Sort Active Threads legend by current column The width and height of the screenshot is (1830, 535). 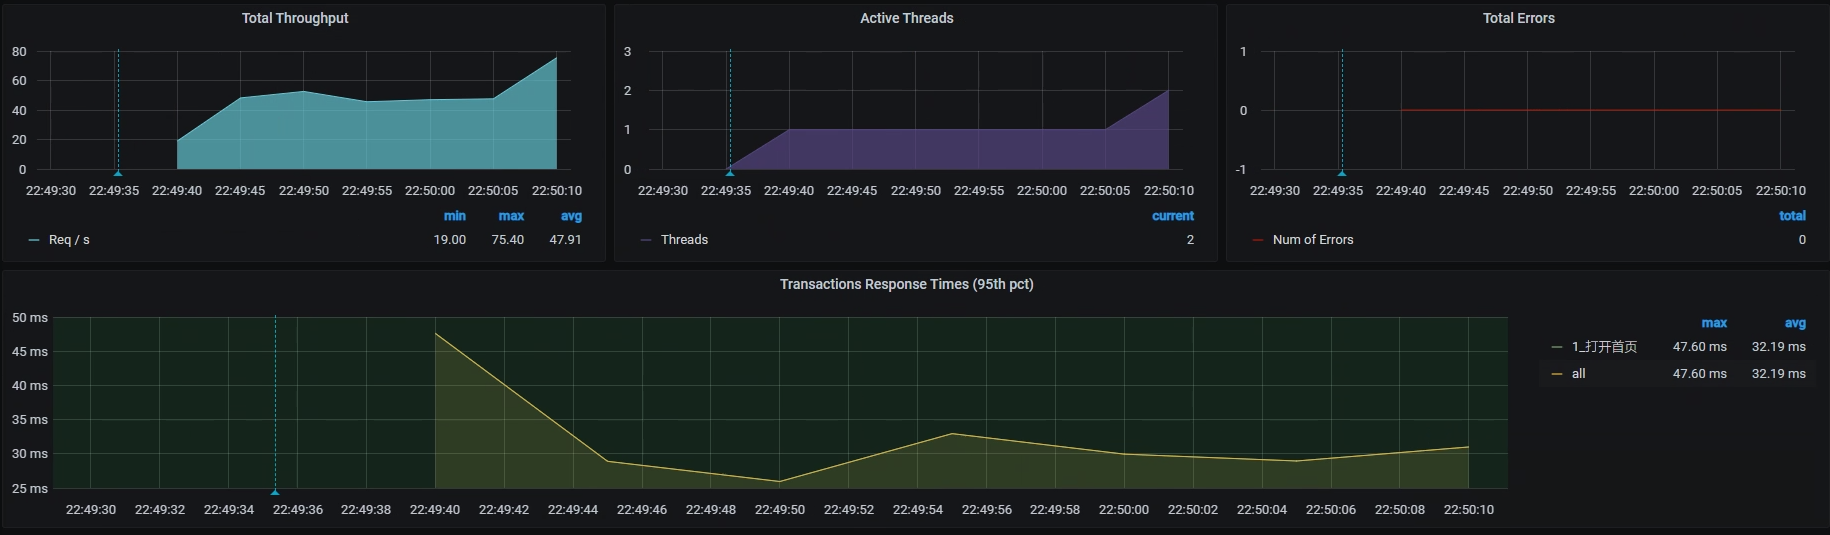coord(1172,216)
